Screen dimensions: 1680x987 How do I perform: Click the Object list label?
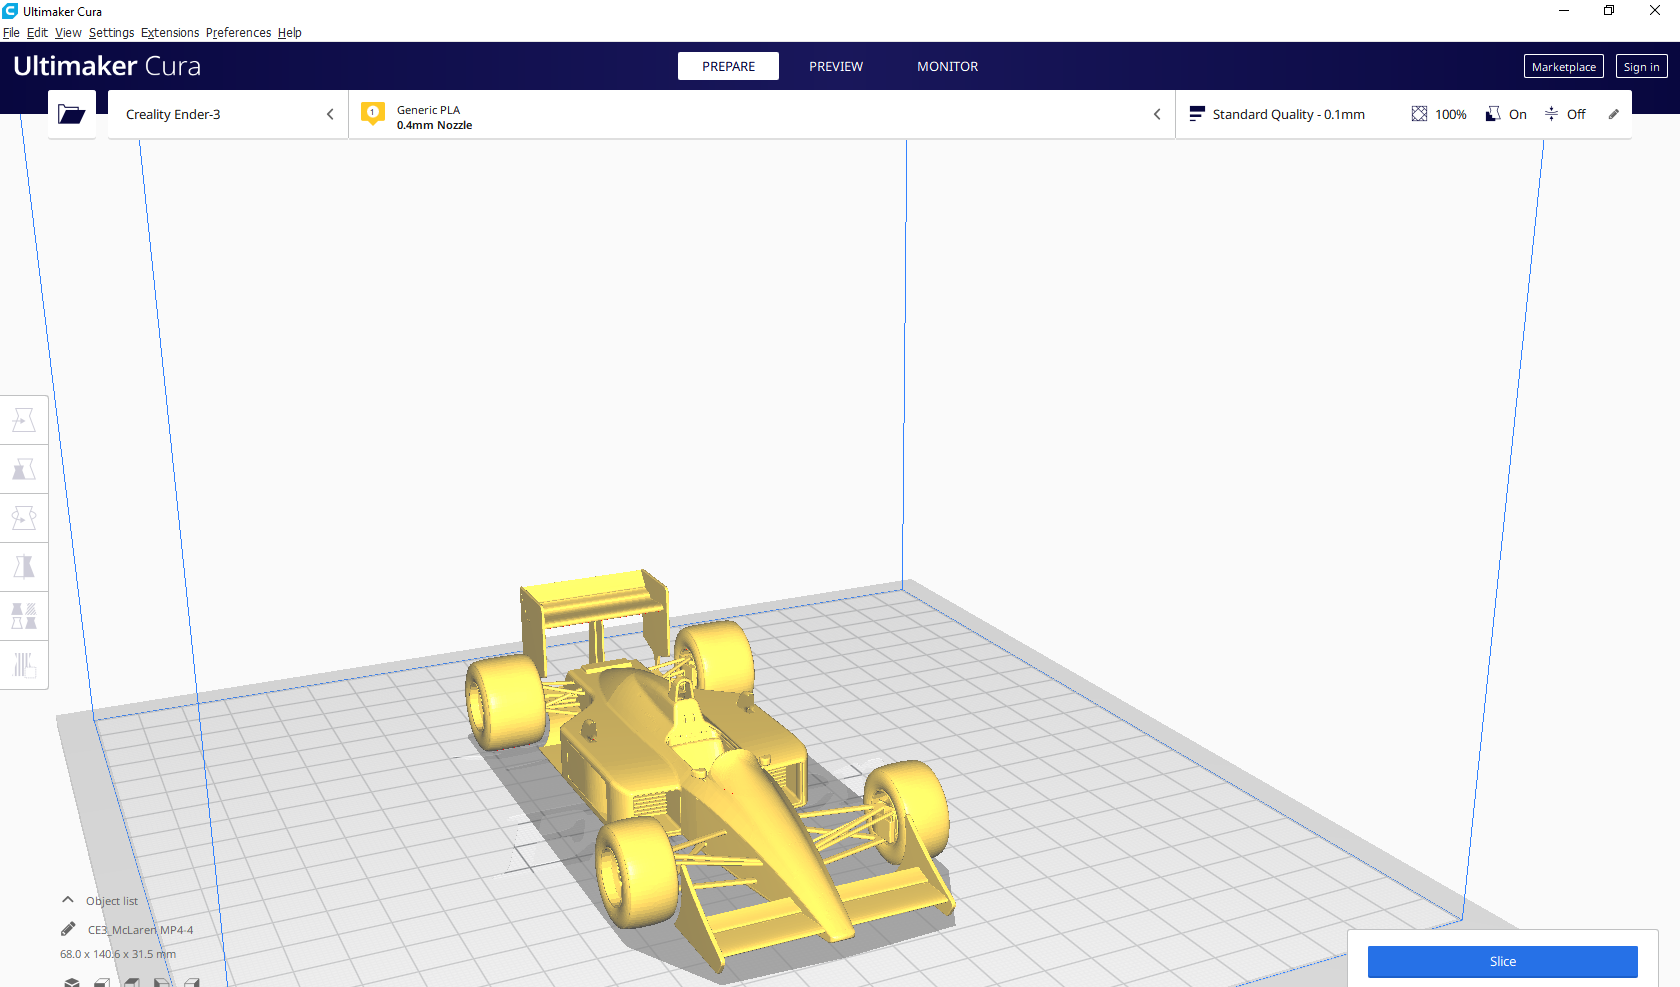coord(112,901)
